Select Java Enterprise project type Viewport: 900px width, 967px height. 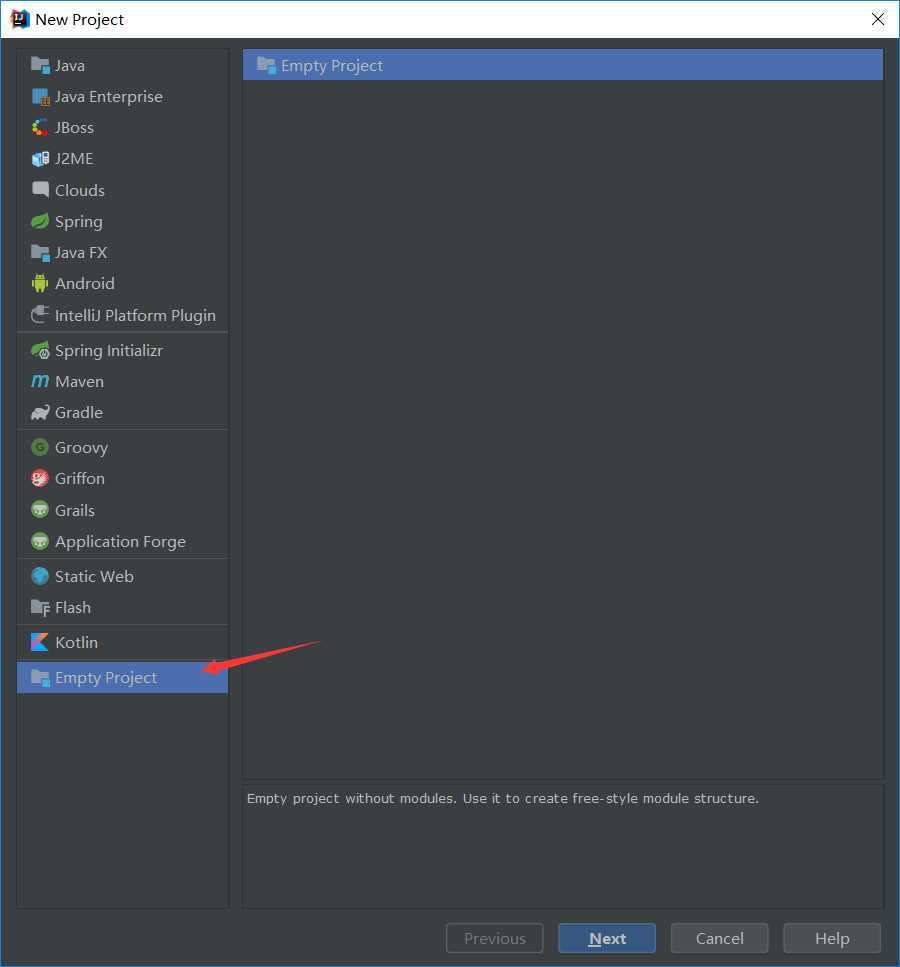coord(123,96)
